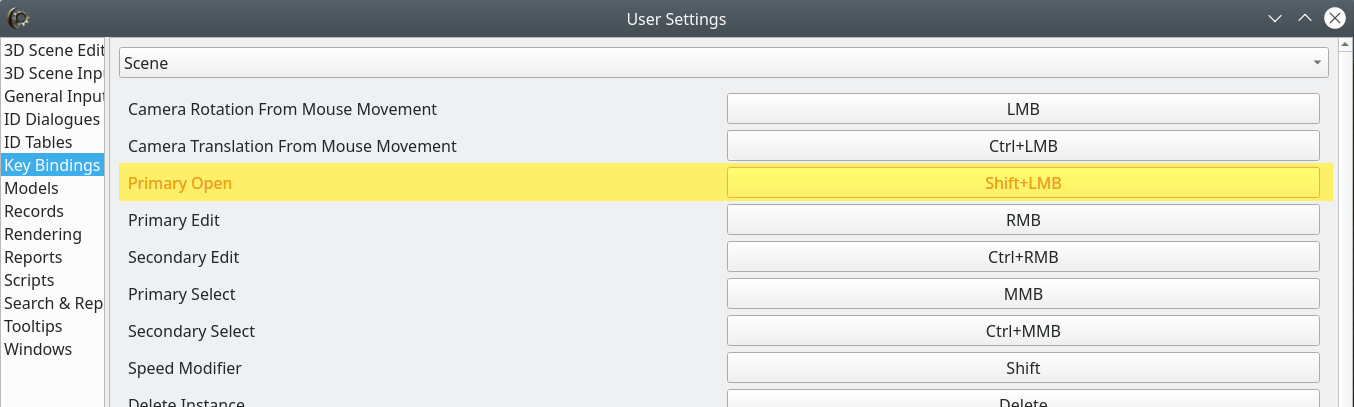1354x407 pixels.
Task: Click the OpenMW-CS app icon in title bar
Action: tap(19, 18)
